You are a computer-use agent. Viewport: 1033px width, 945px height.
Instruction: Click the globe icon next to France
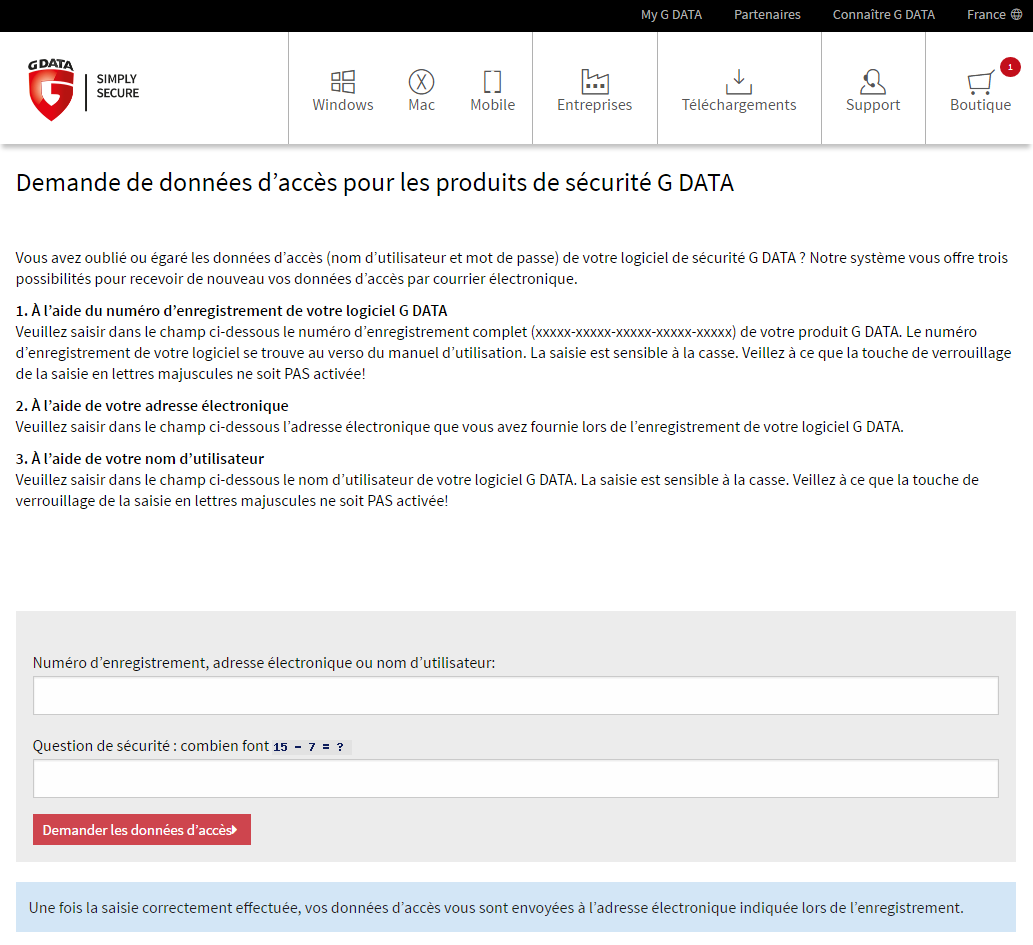(x=1017, y=14)
